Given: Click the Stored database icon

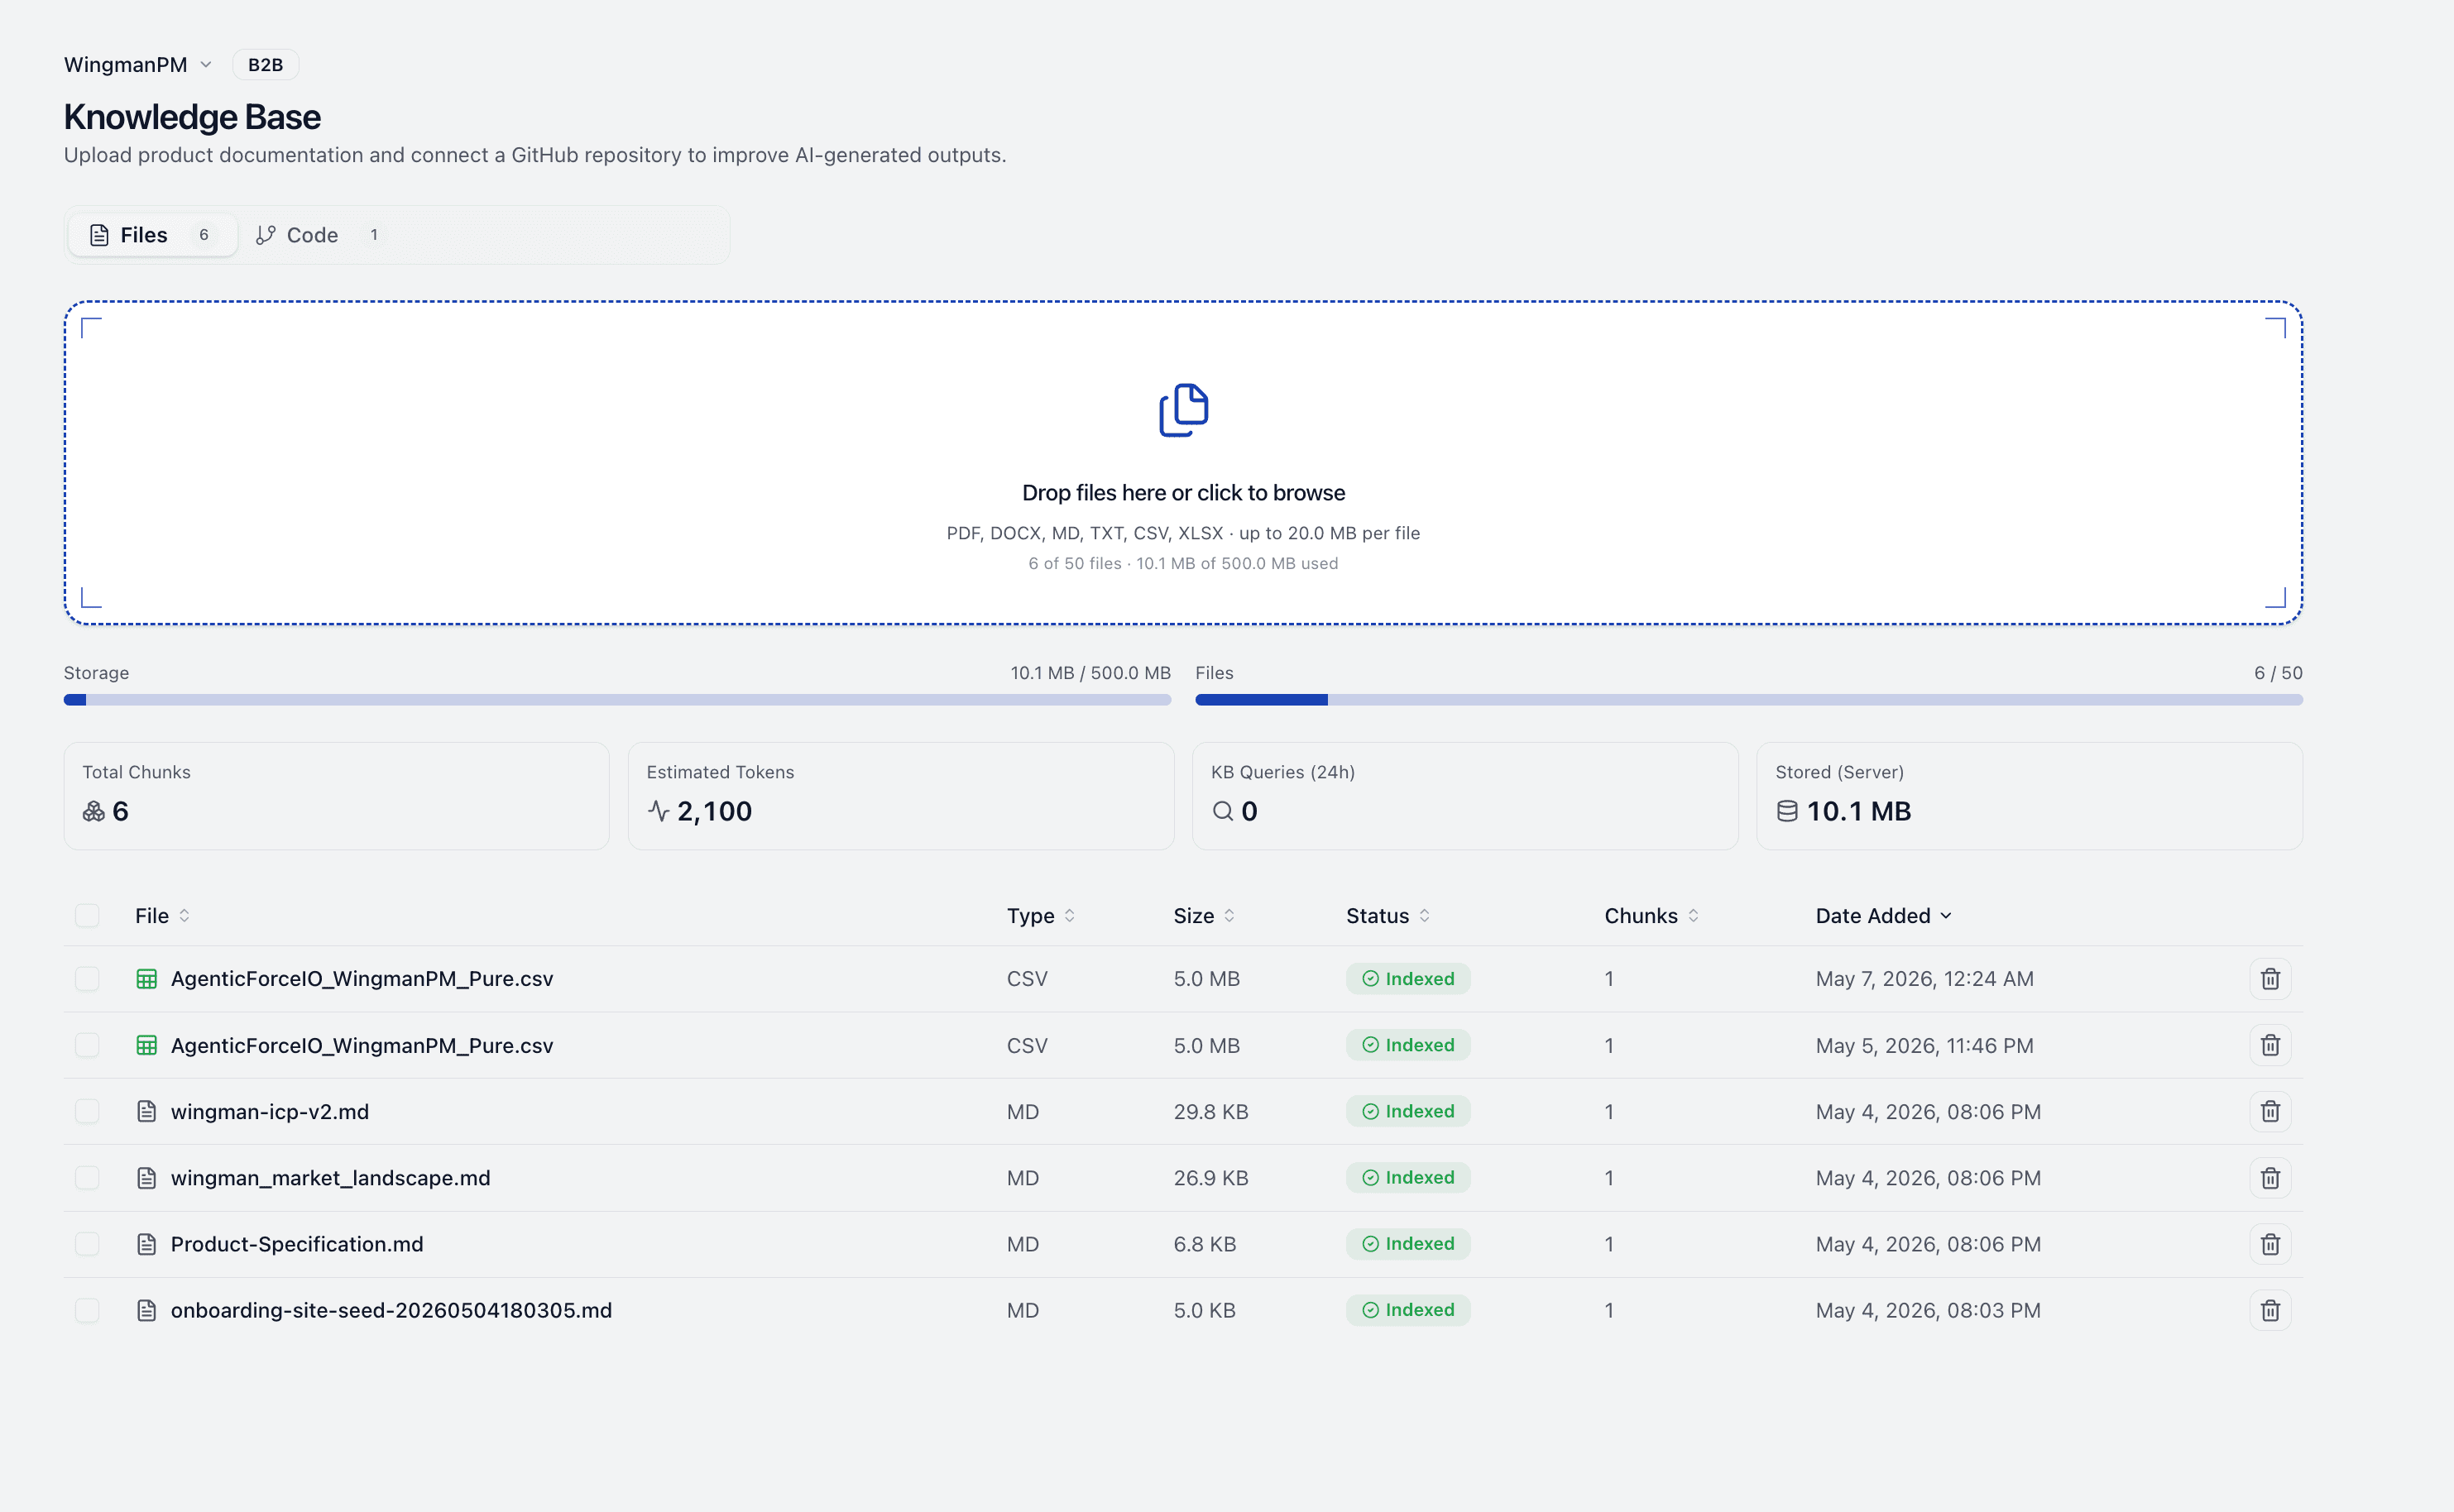Looking at the screenshot, I should pyautogui.click(x=1787, y=811).
